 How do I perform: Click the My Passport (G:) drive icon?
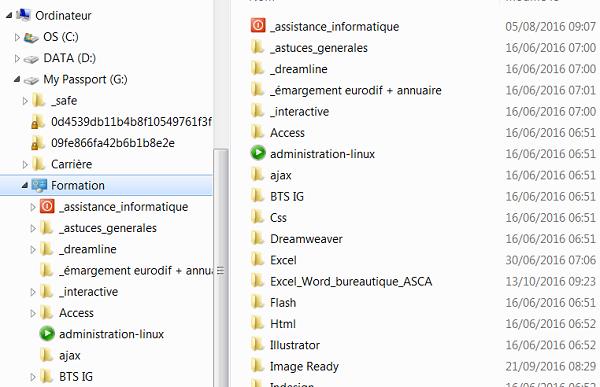coord(31,80)
